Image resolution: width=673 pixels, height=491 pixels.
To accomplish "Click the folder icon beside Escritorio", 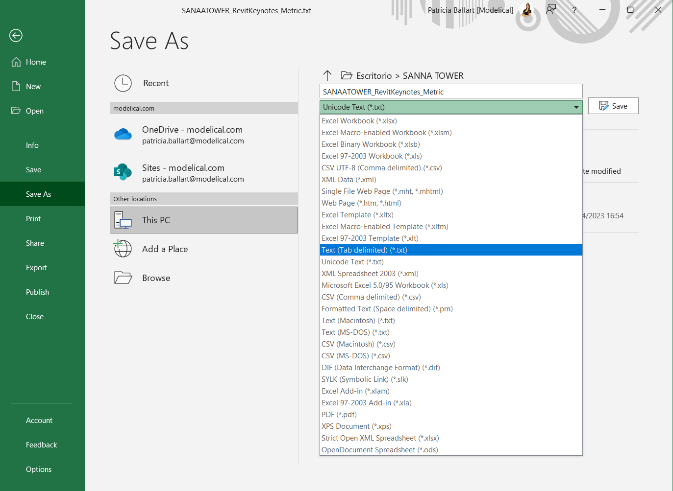I will 346,76.
